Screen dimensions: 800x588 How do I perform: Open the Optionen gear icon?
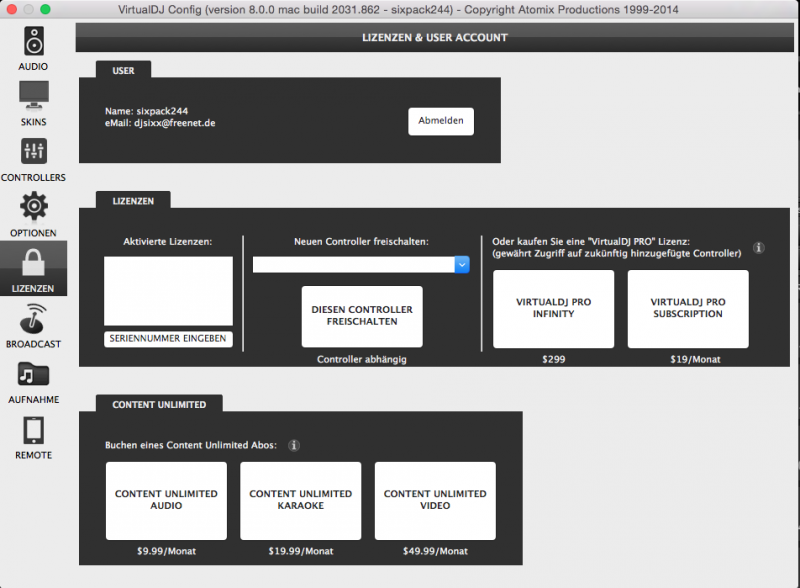(x=34, y=206)
